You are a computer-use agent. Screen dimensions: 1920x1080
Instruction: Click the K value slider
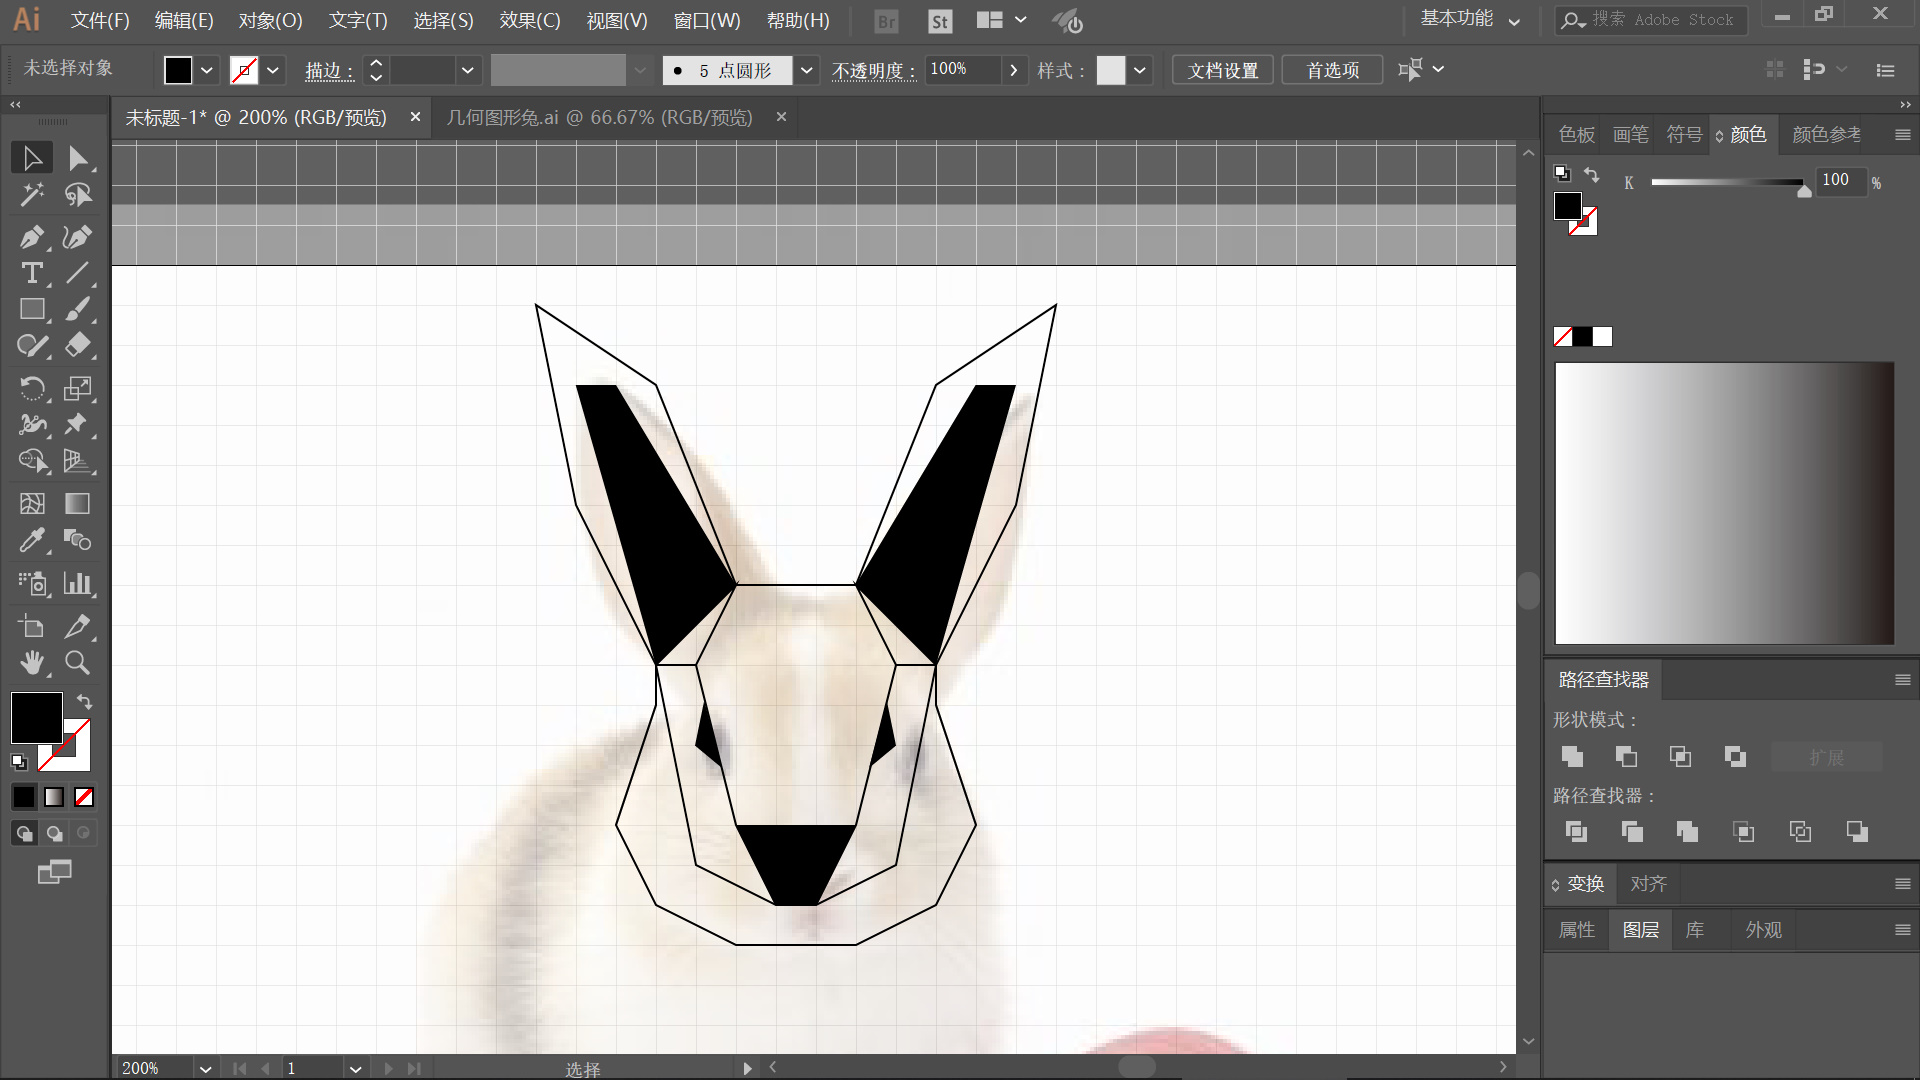pyautogui.click(x=1727, y=182)
